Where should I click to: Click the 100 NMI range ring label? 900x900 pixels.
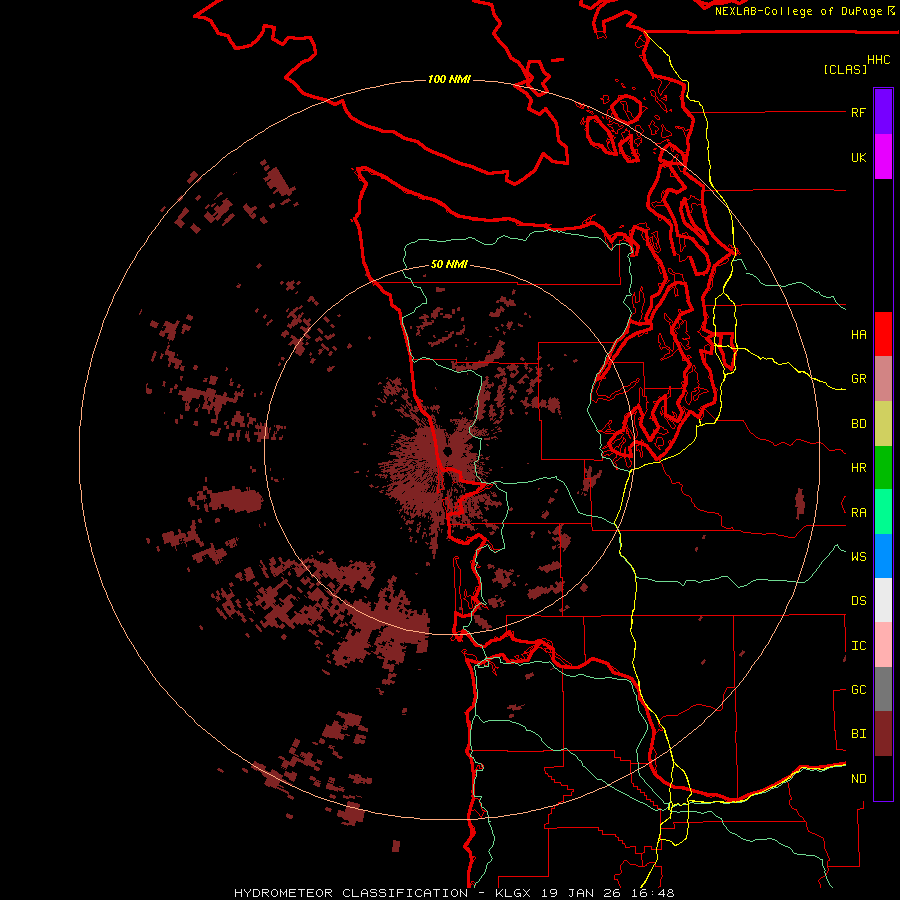(449, 79)
